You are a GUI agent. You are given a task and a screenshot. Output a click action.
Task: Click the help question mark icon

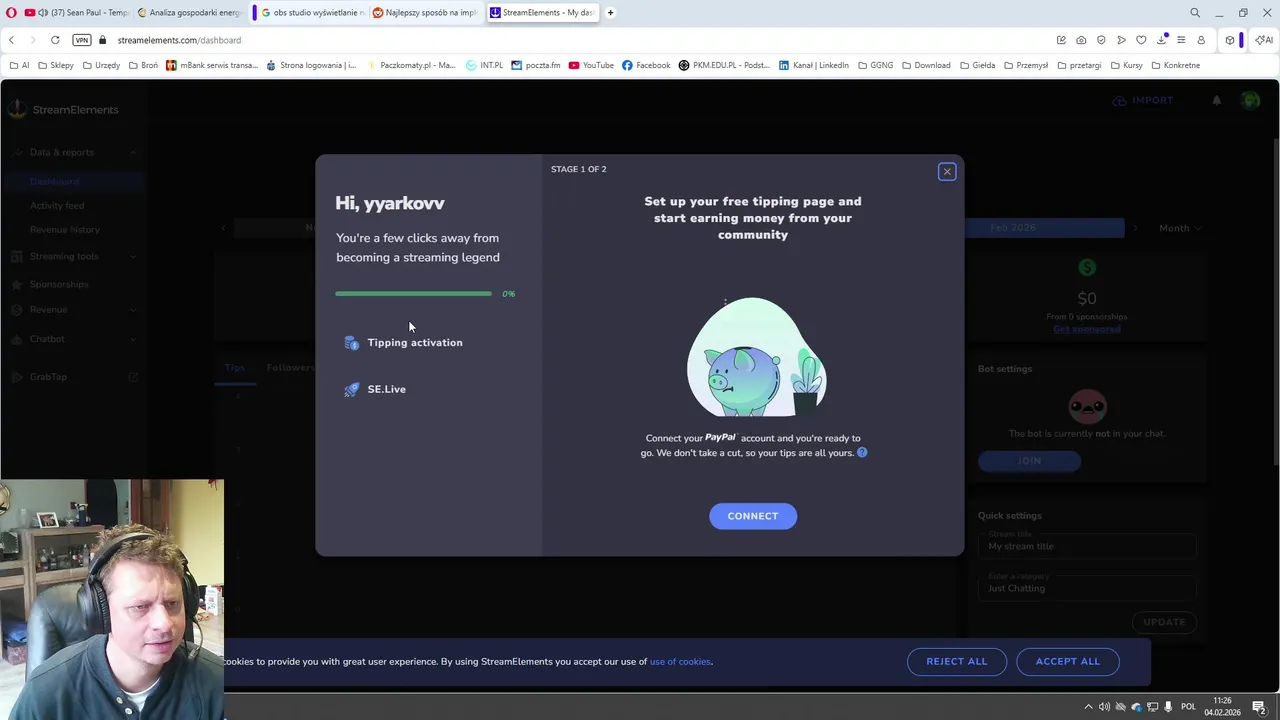(862, 452)
